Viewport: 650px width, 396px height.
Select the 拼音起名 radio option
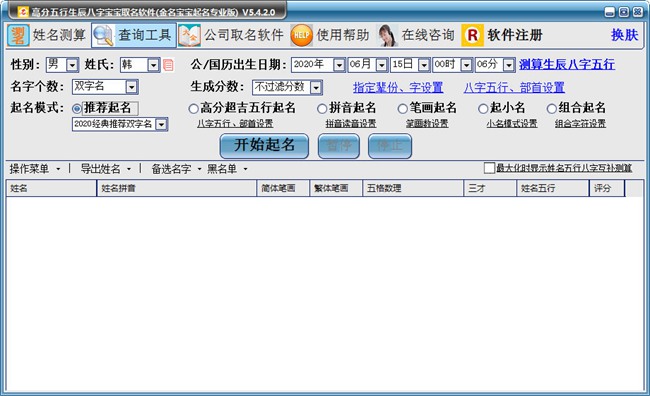[x=322, y=109]
